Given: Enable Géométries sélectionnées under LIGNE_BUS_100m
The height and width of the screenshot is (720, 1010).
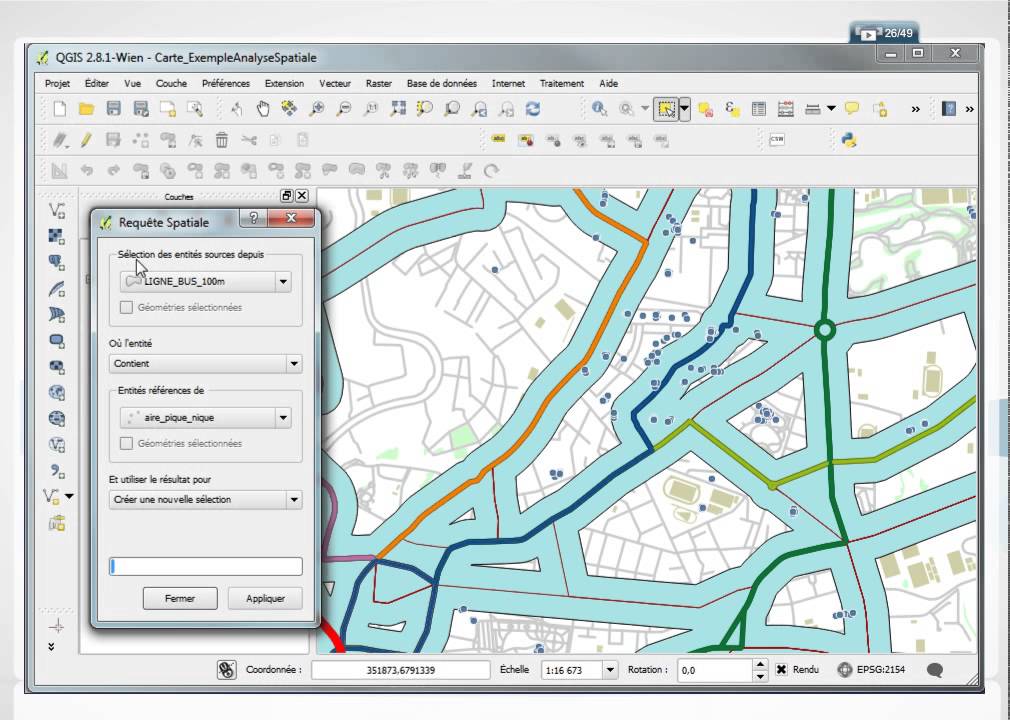Looking at the screenshot, I should [127, 307].
